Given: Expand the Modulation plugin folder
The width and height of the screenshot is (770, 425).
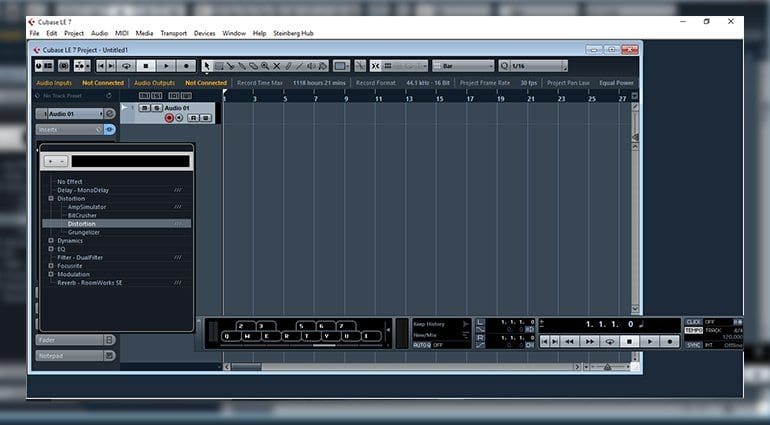Looking at the screenshot, I should click(x=51, y=274).
